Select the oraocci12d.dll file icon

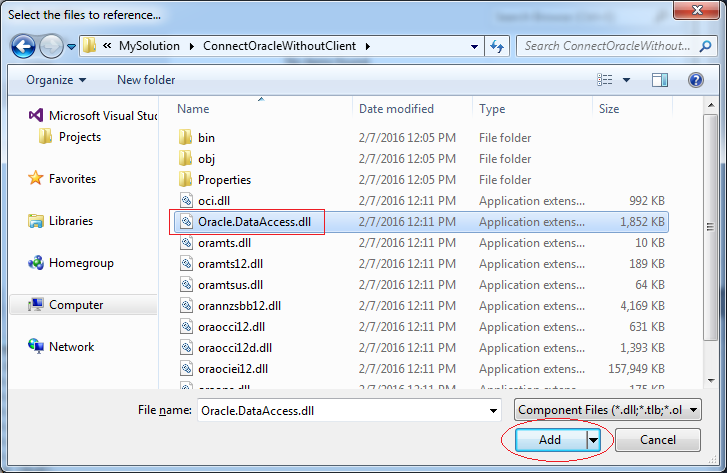186,347
